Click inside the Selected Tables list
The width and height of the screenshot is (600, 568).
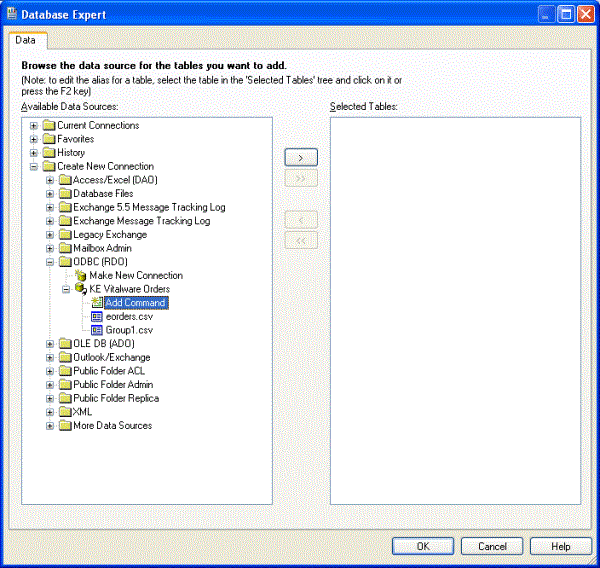(455, 311)
